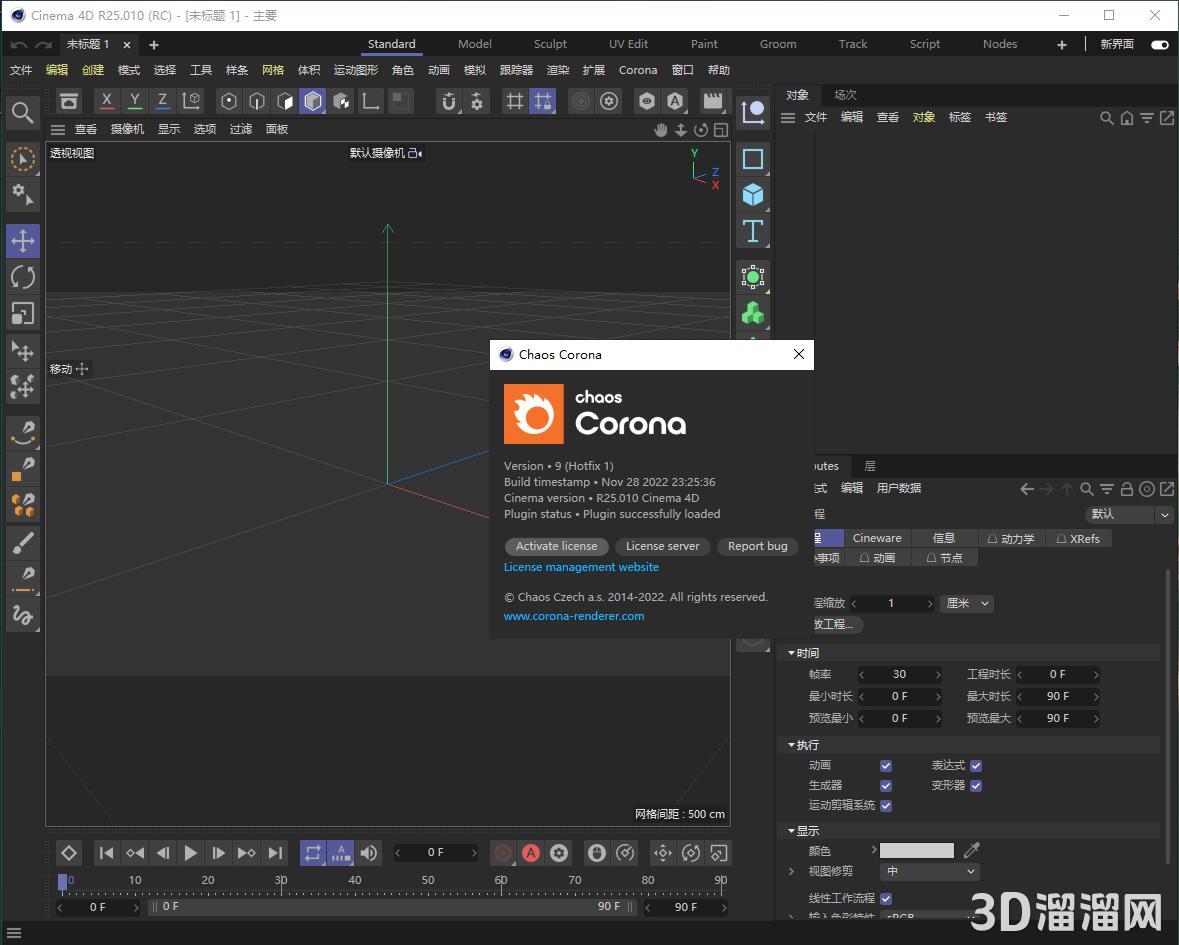
Task: Click the material brush icon in the left toolbar
Action: click(22, 543)
